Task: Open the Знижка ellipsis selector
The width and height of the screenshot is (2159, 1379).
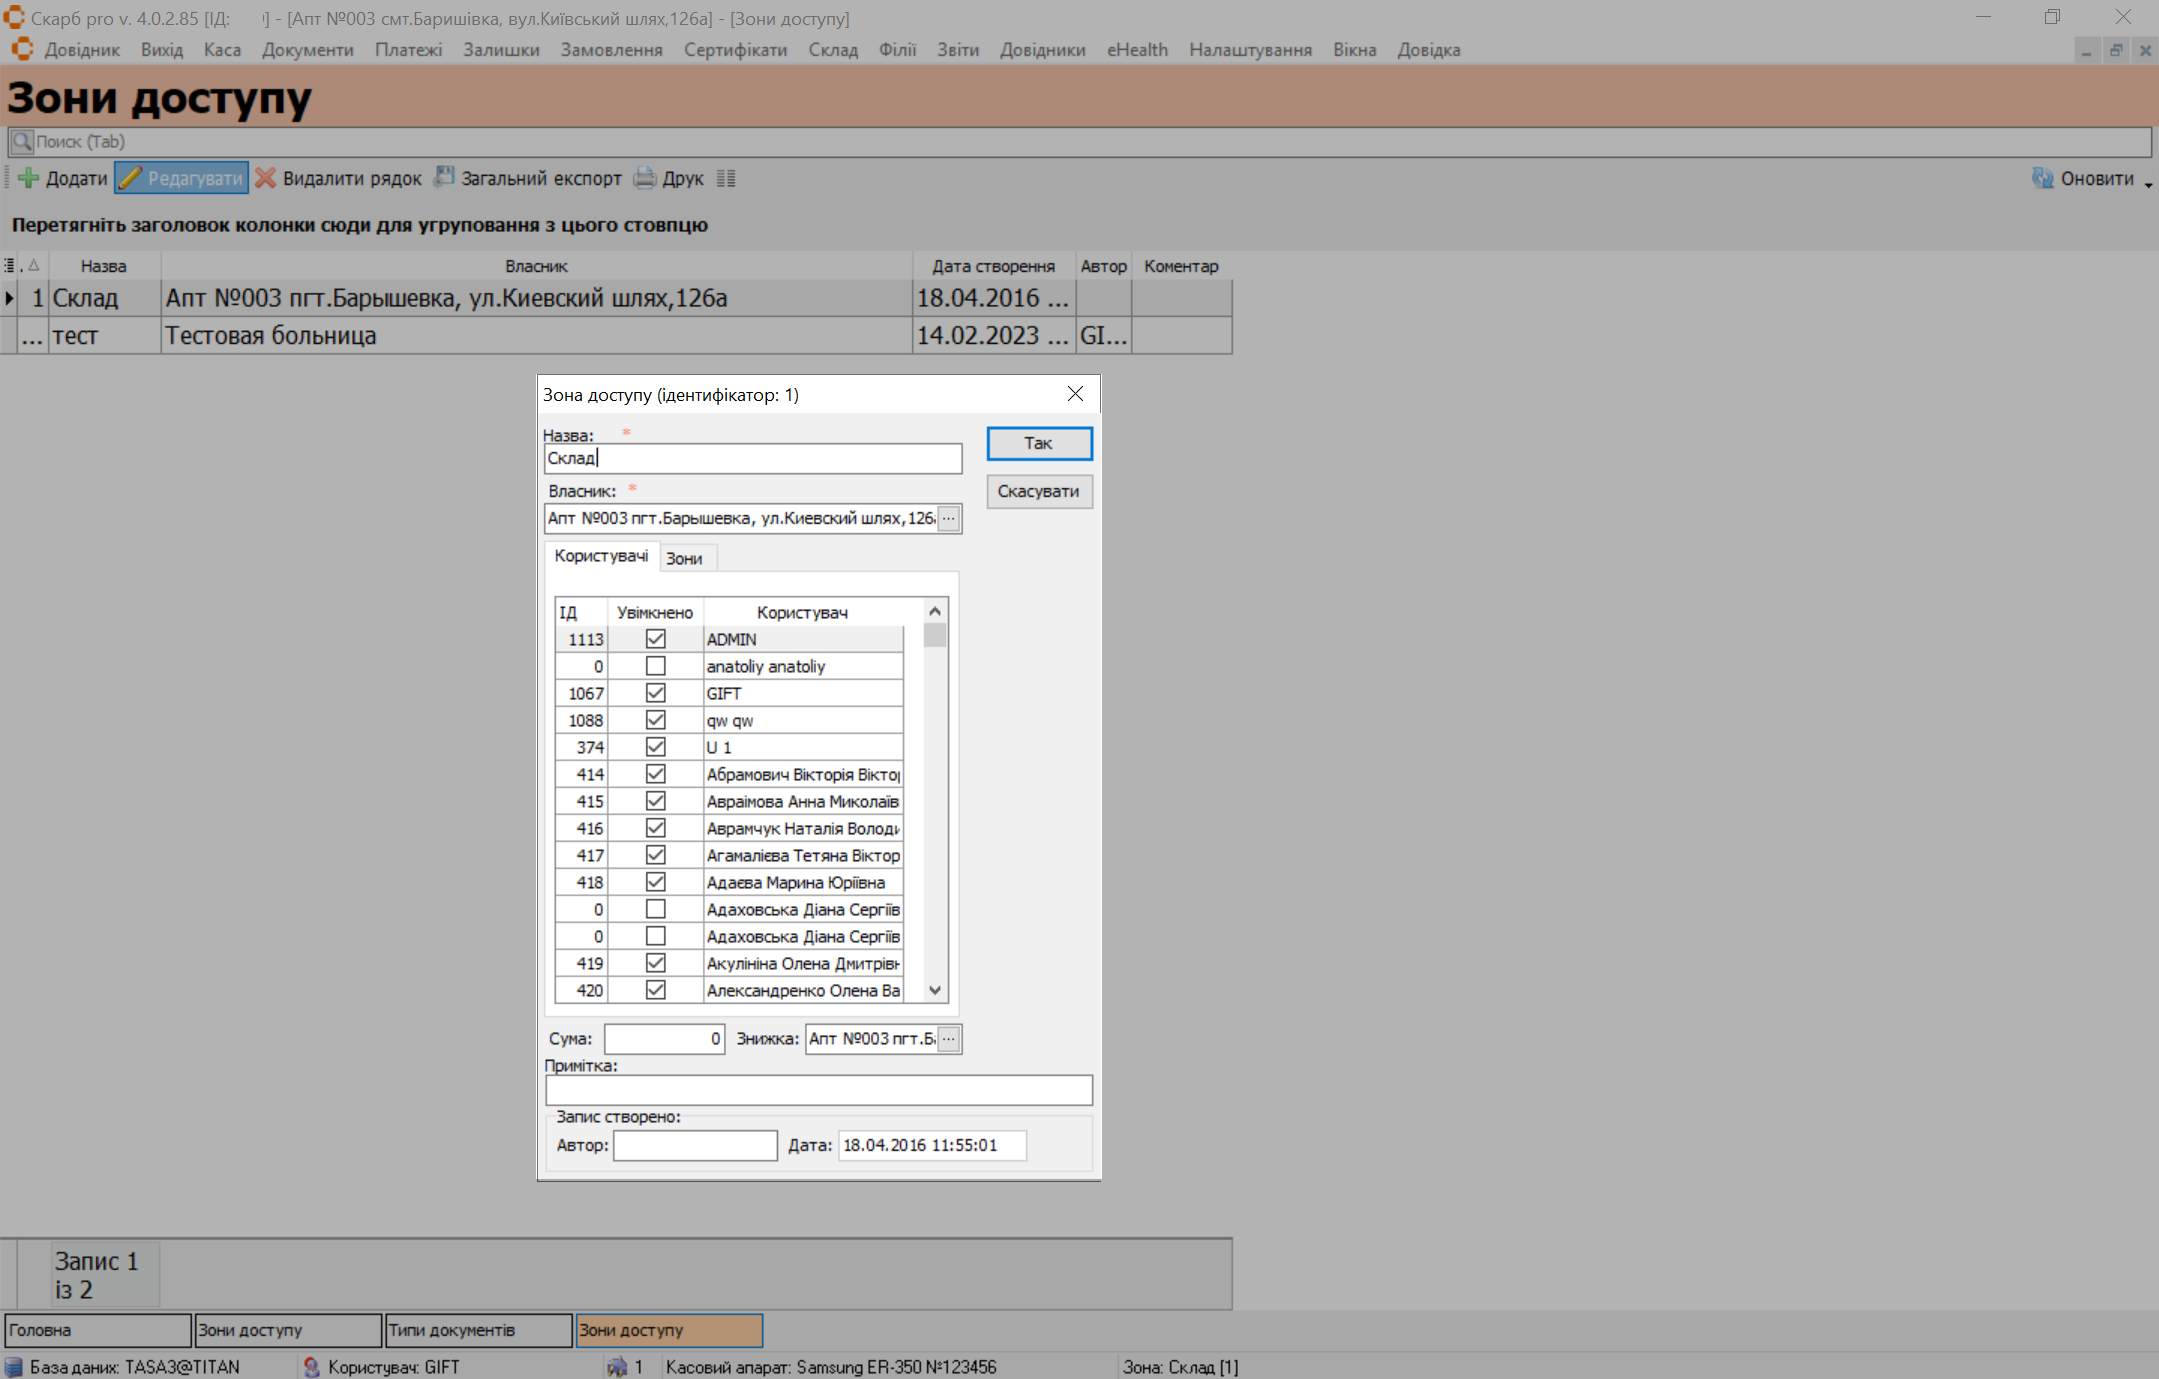Action: pyautogui.click(x=949, y=1039)
